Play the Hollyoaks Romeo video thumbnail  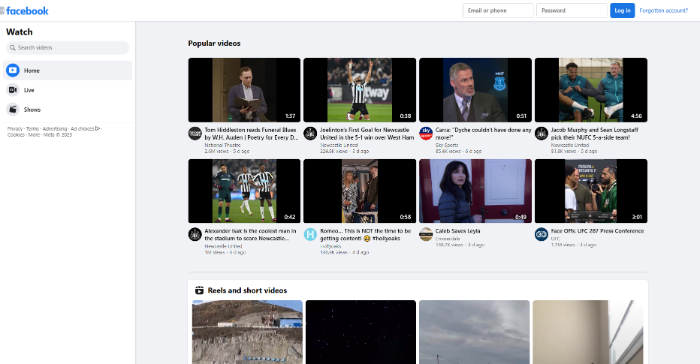click(x=360, y=191)
